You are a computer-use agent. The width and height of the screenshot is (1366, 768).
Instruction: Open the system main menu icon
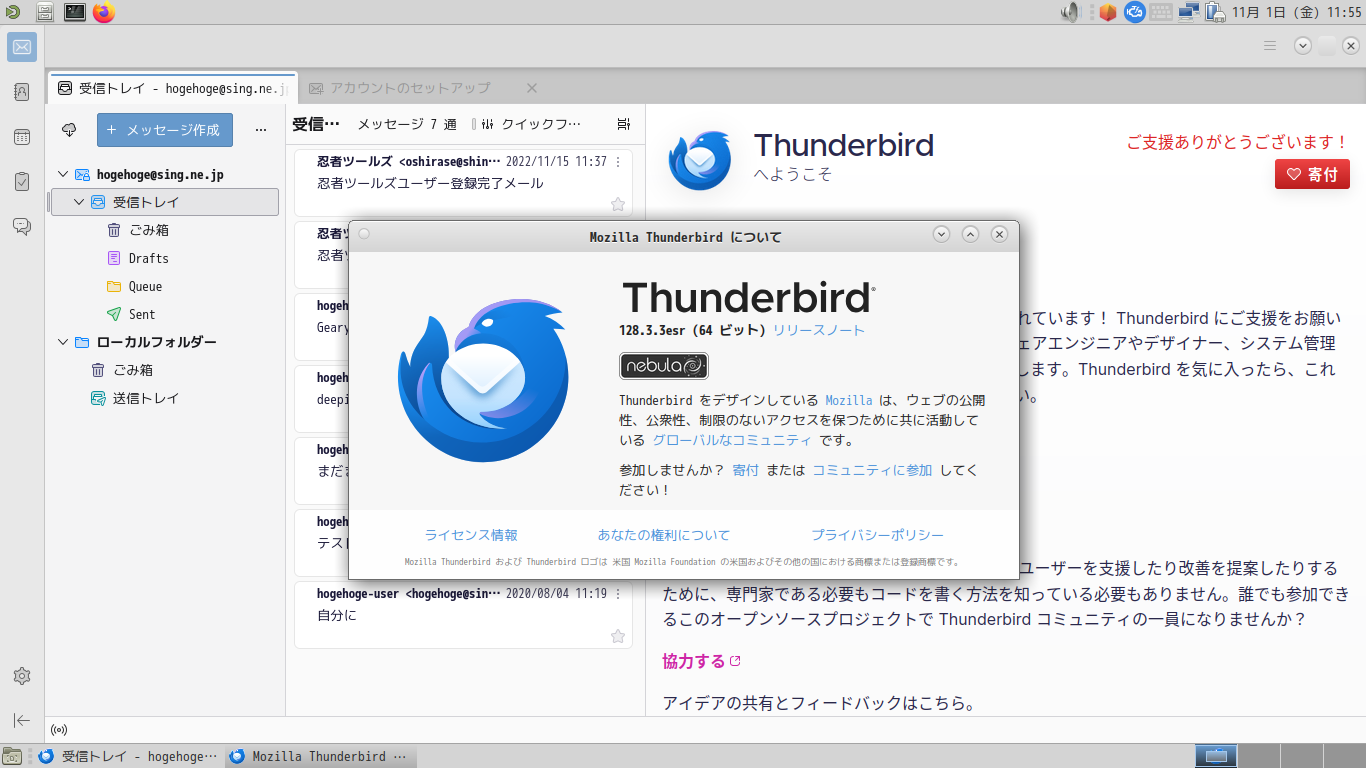[x=14, y=12]
